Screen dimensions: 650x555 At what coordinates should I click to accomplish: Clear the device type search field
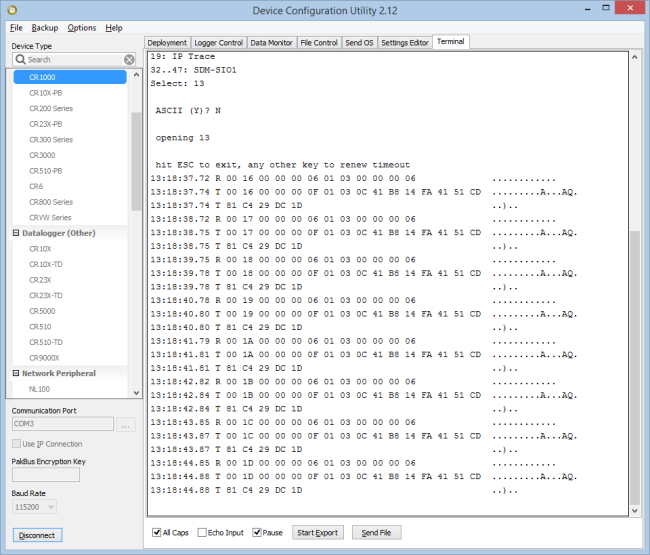(x=129, y=60)
